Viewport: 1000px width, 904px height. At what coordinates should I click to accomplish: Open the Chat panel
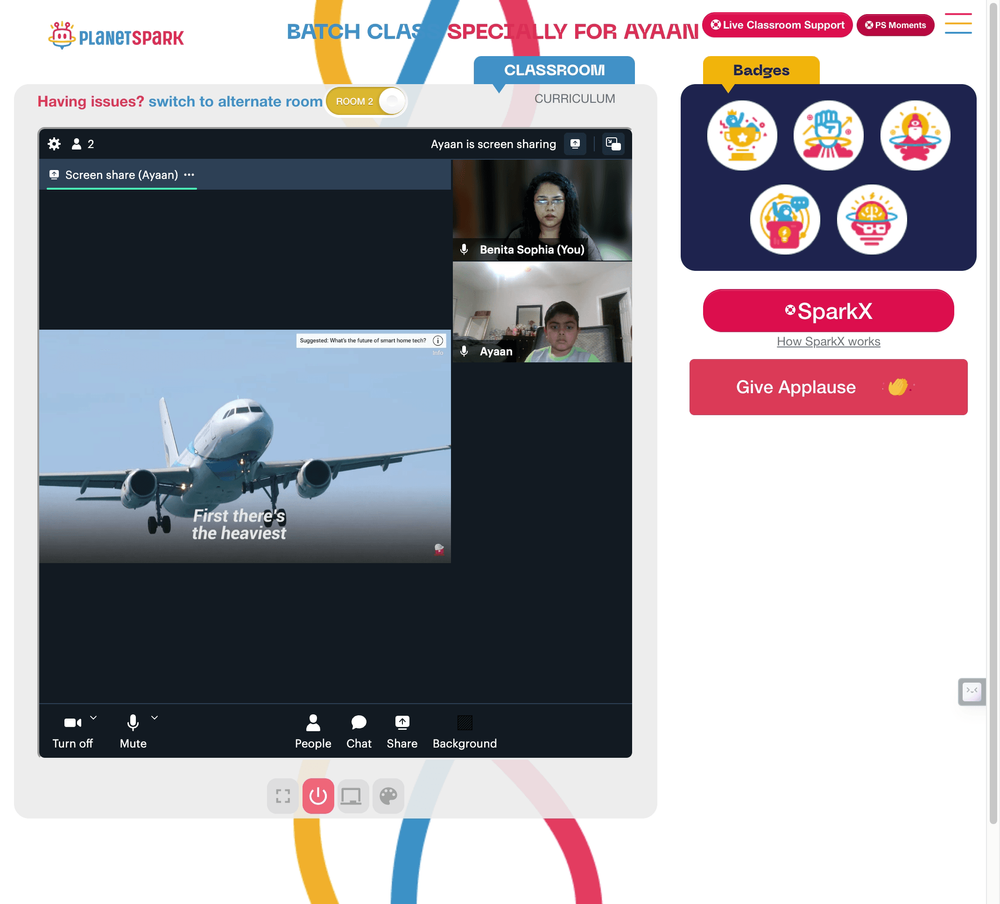click(x=358, y=731)
